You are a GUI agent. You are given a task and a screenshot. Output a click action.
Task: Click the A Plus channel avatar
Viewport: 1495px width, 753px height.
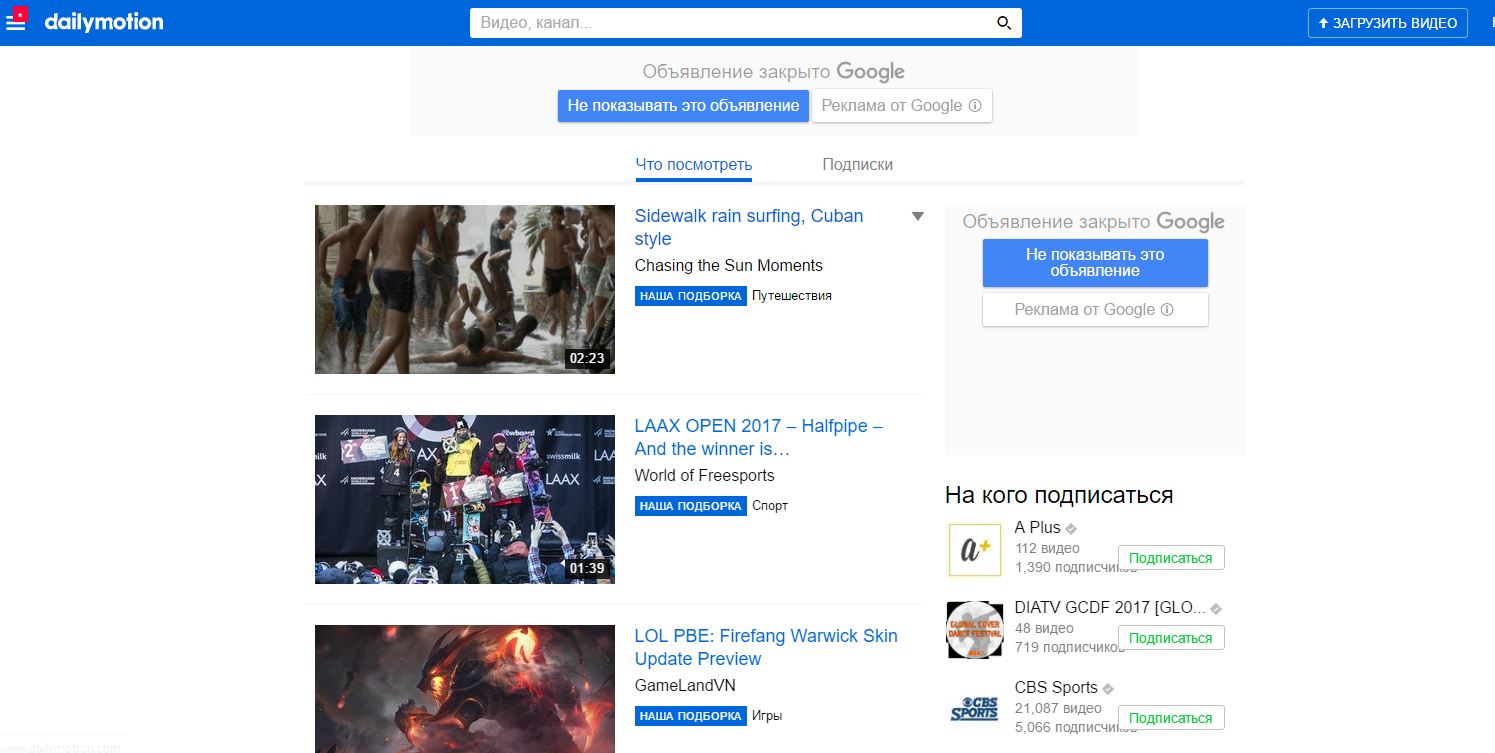point(974,549)
